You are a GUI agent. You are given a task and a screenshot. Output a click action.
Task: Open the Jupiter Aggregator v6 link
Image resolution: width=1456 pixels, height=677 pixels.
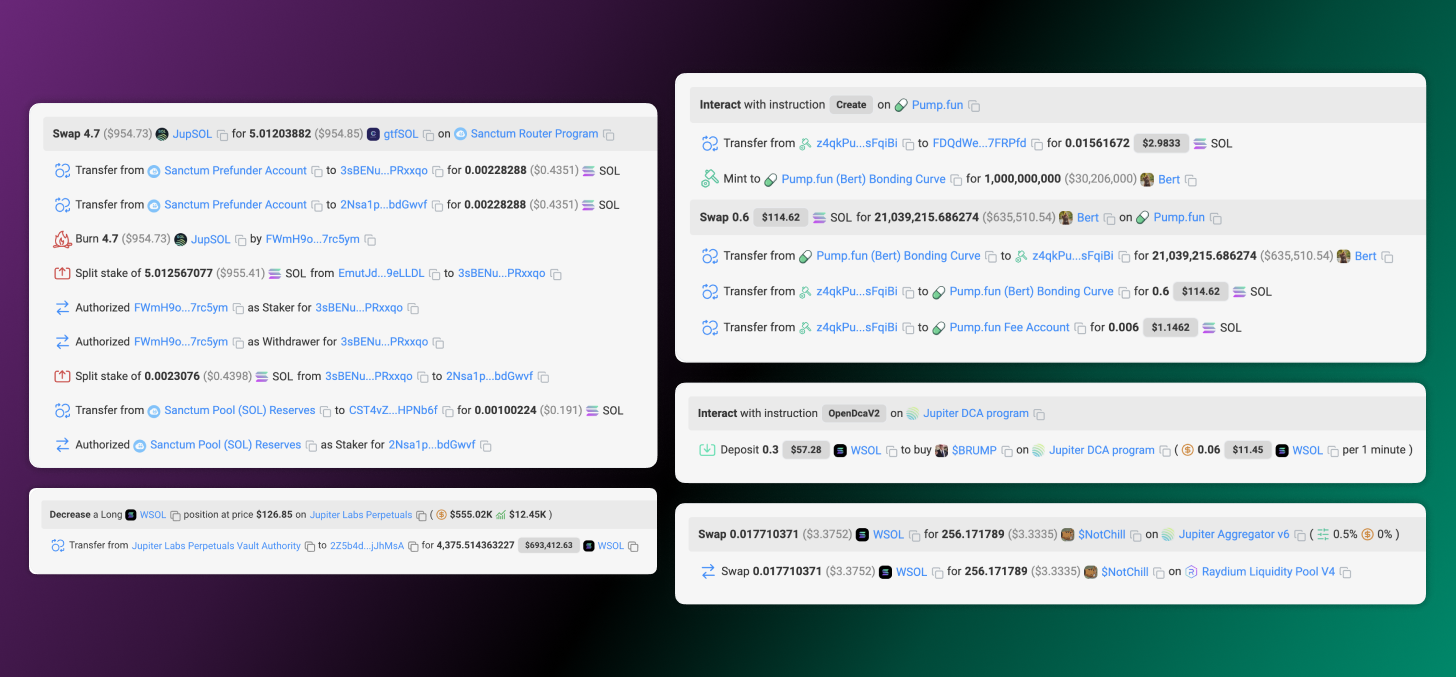pos(1234,534)
